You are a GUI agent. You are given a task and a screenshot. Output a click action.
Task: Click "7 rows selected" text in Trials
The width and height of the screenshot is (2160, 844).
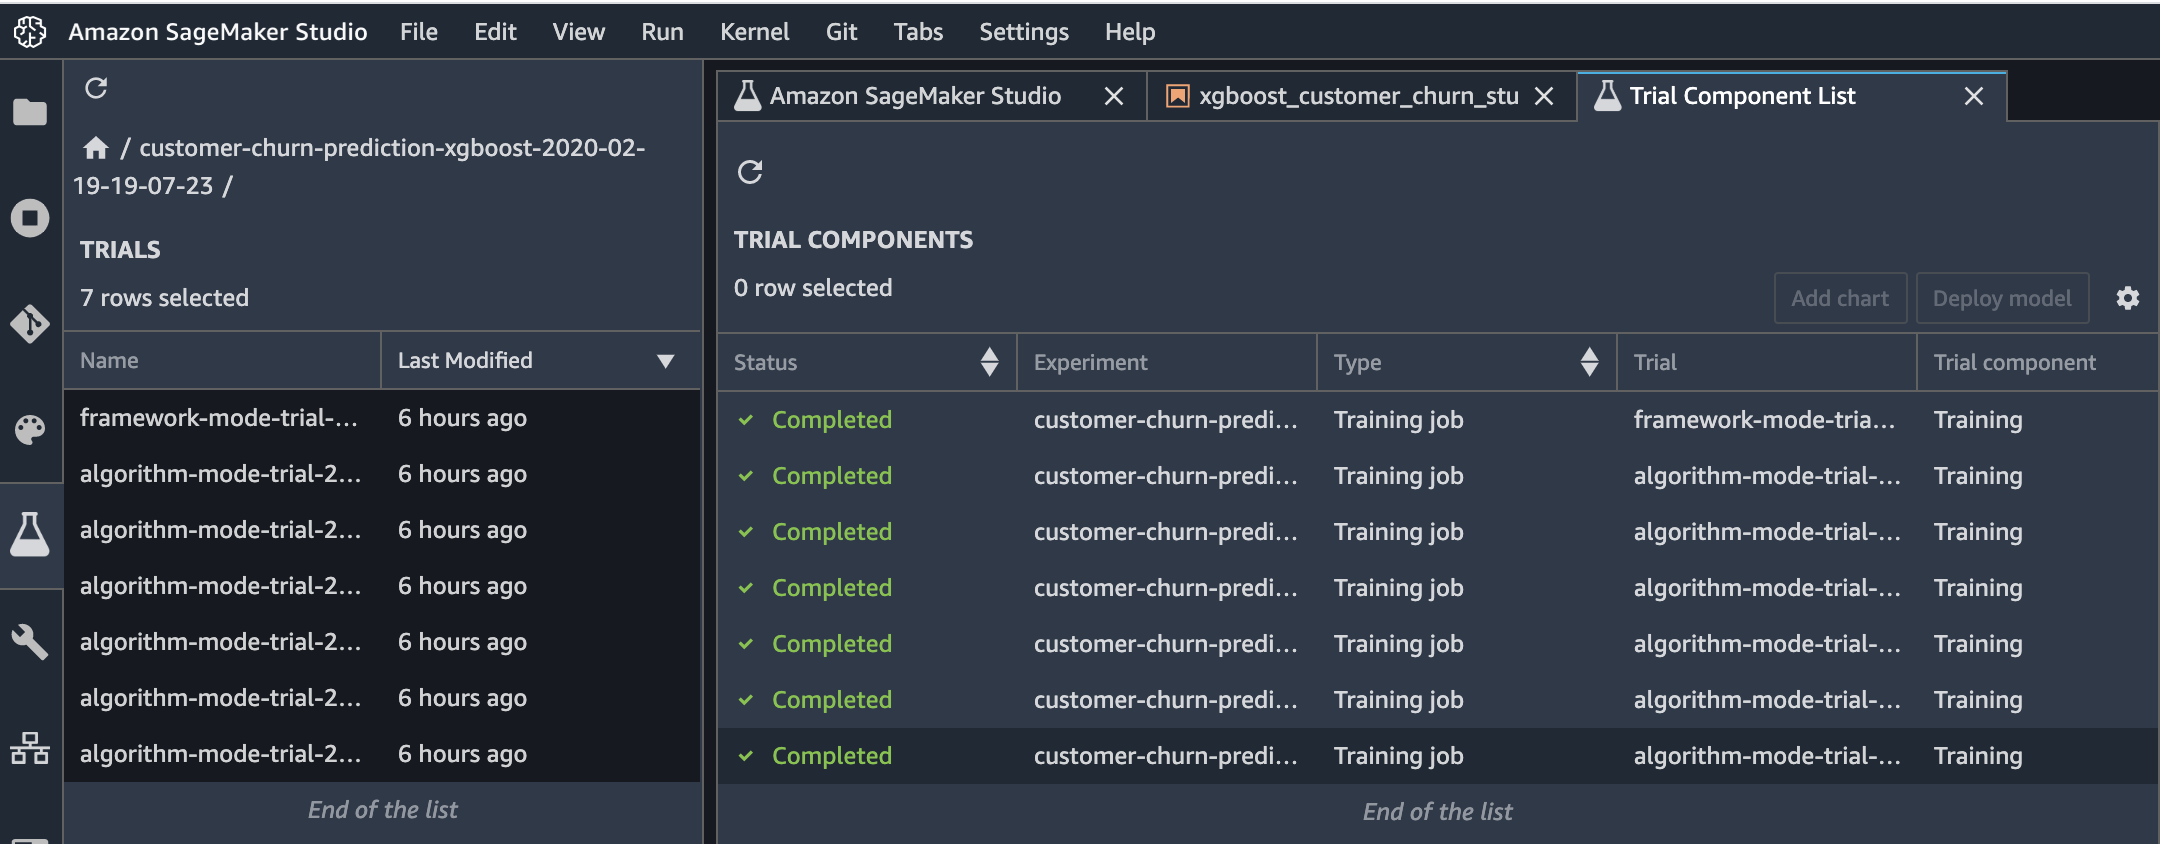pos(164,298)
